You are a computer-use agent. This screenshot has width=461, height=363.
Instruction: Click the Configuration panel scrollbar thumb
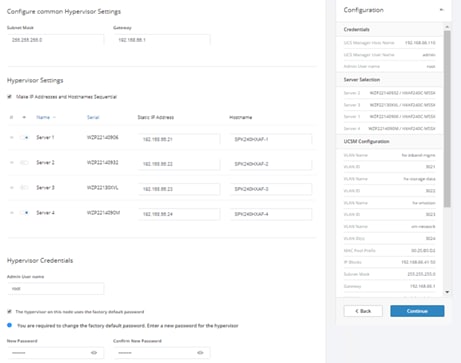(x=447, y=119)
